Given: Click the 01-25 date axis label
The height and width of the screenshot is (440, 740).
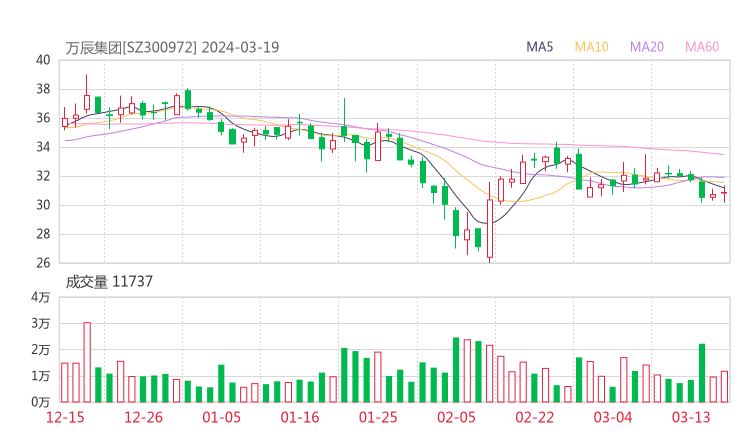Looking at the screenshot, I should tap(378, 417).
